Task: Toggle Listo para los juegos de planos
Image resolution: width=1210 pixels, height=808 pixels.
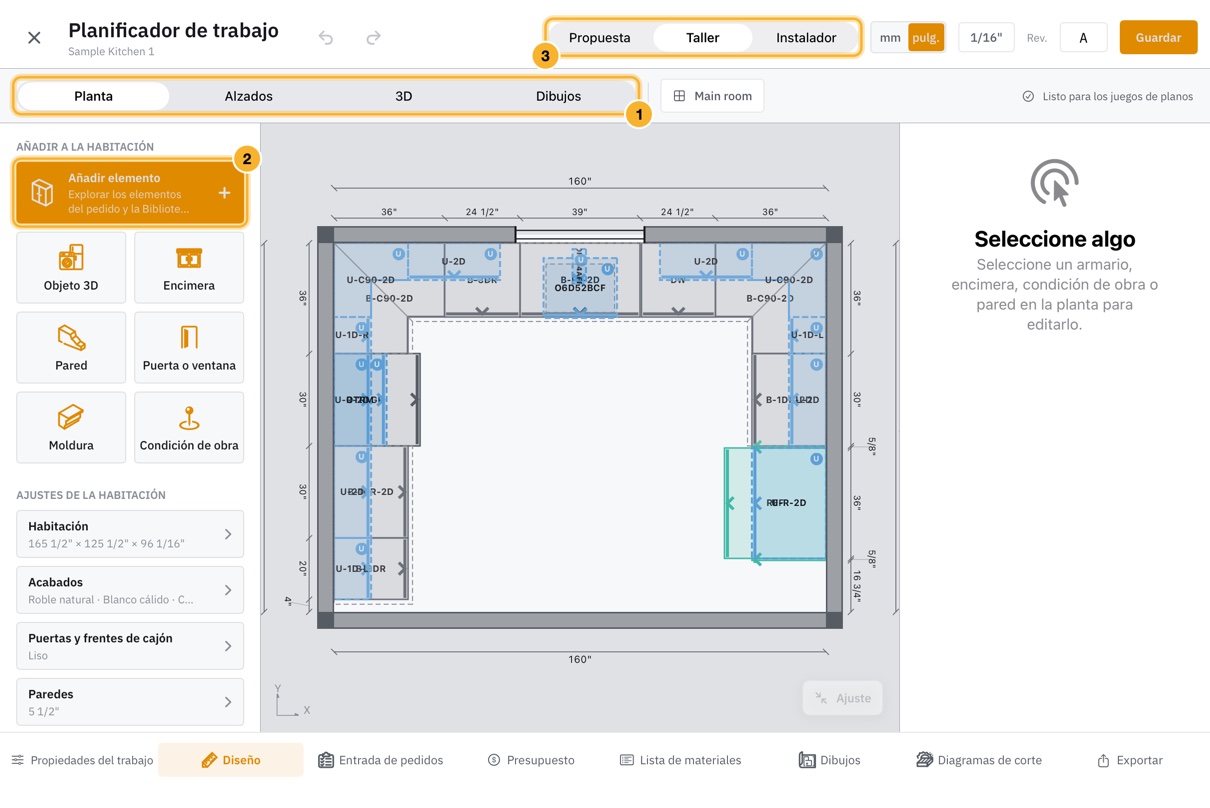Action: coord(1107,96)
